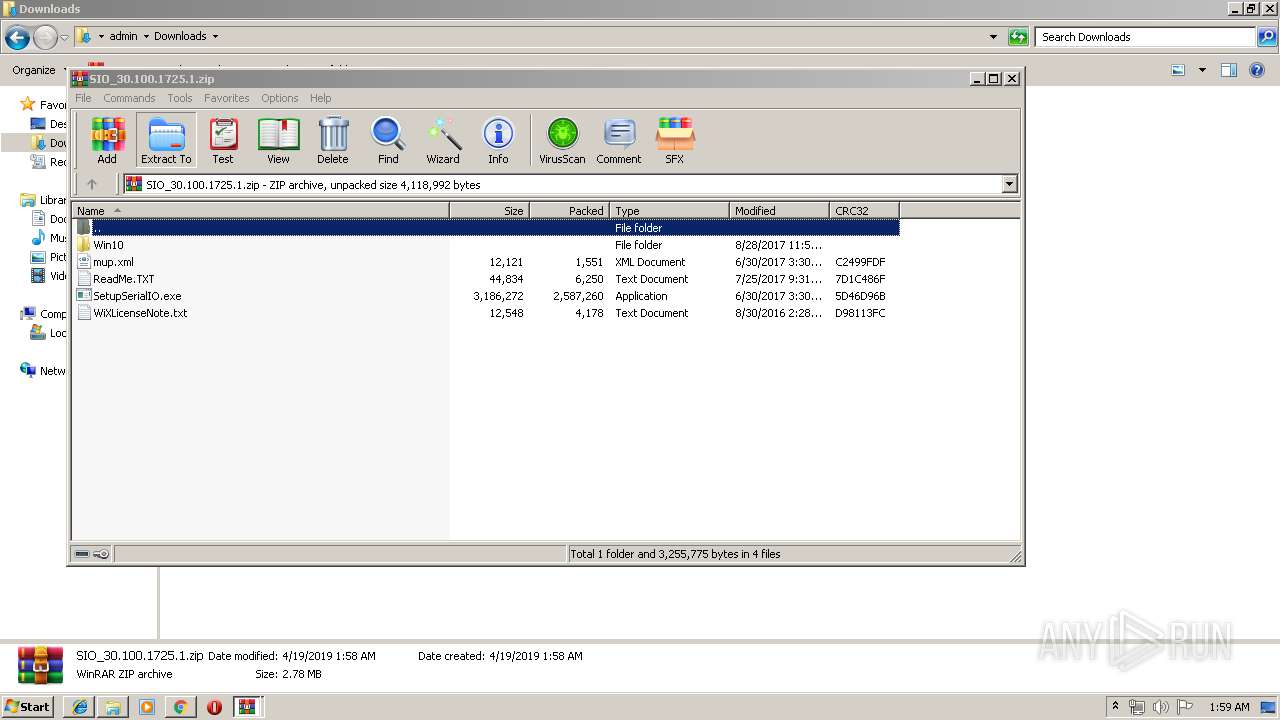1280x720 pixels.
Task: Open Opera from the taskbar
Action: pos(214,707)
